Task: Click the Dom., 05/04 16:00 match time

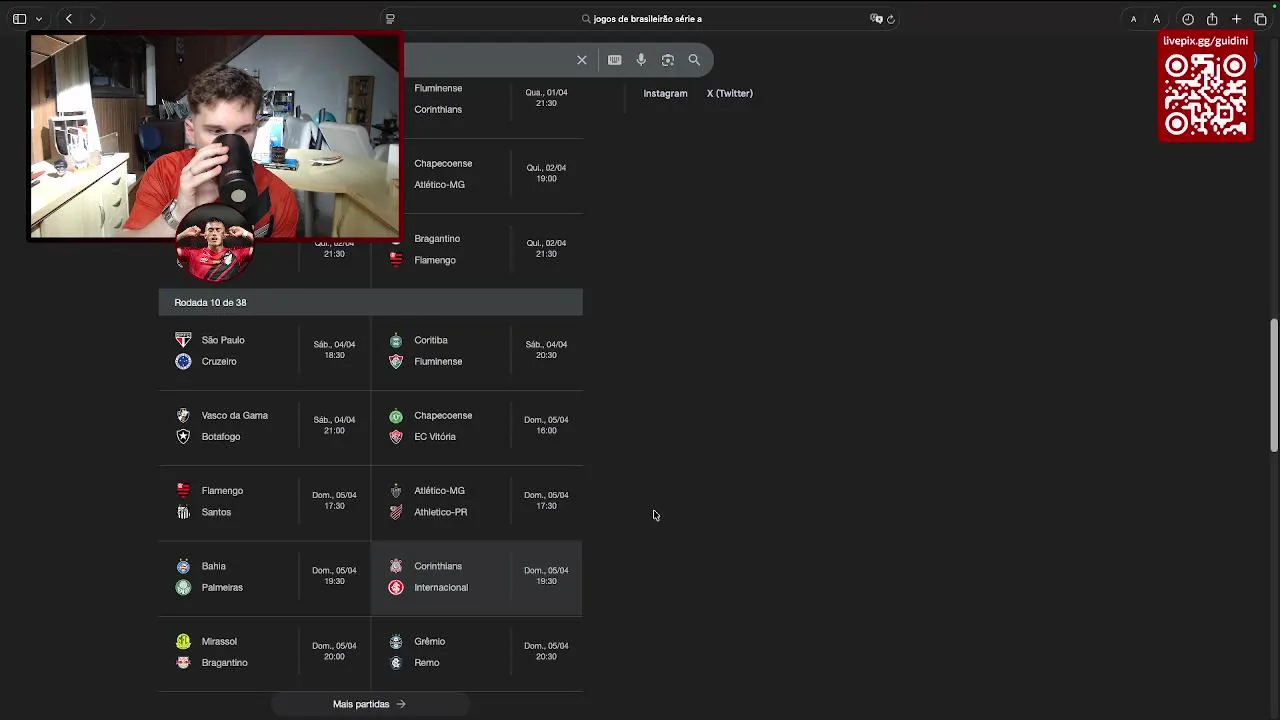Action: tap(546, 425)
